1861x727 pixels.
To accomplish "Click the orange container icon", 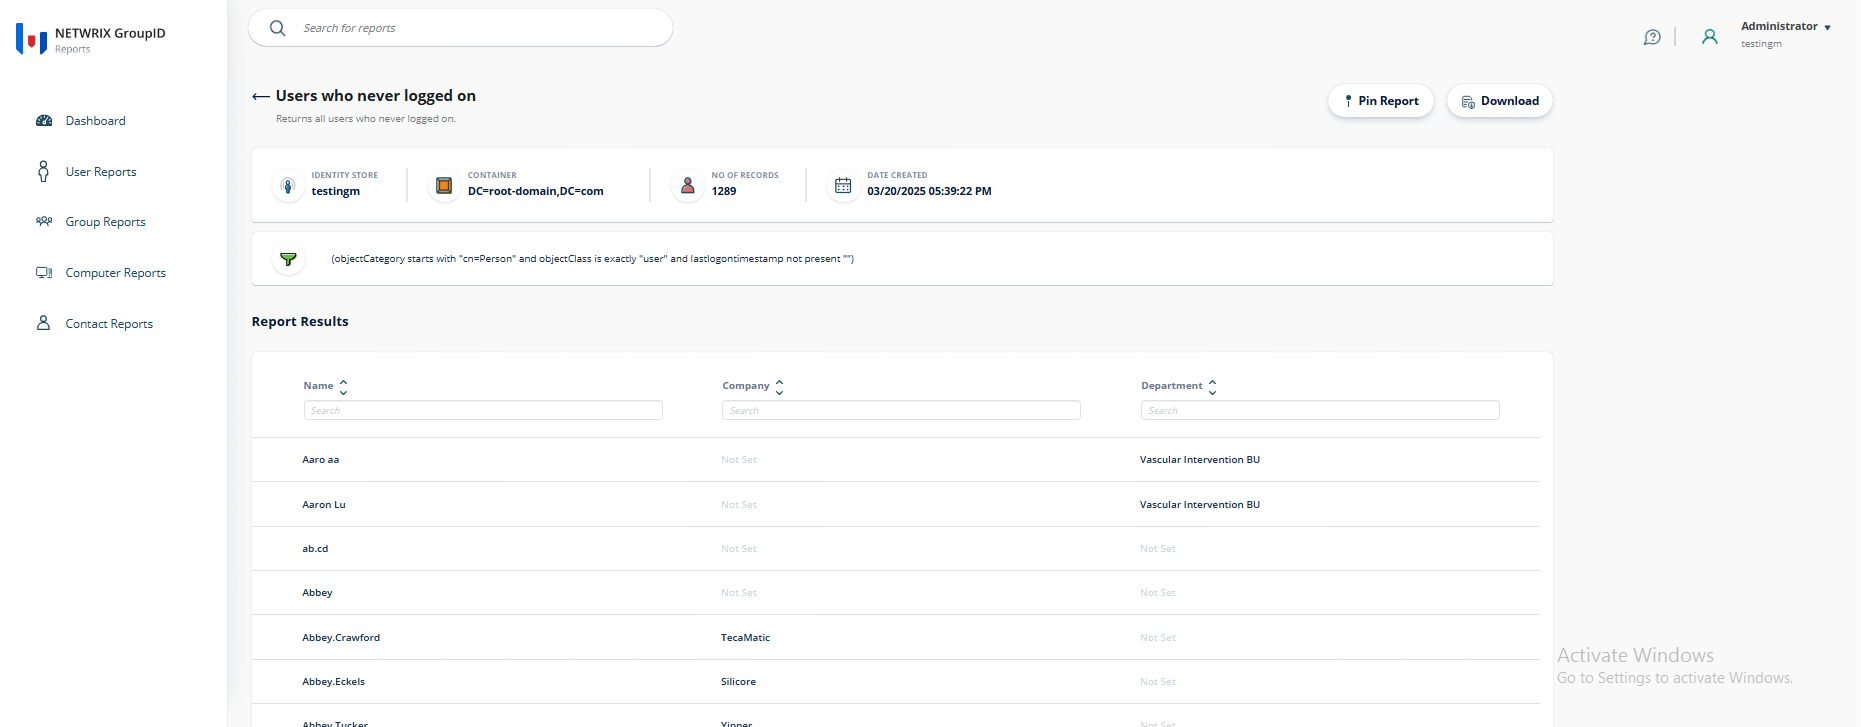I will pos(444,186).
